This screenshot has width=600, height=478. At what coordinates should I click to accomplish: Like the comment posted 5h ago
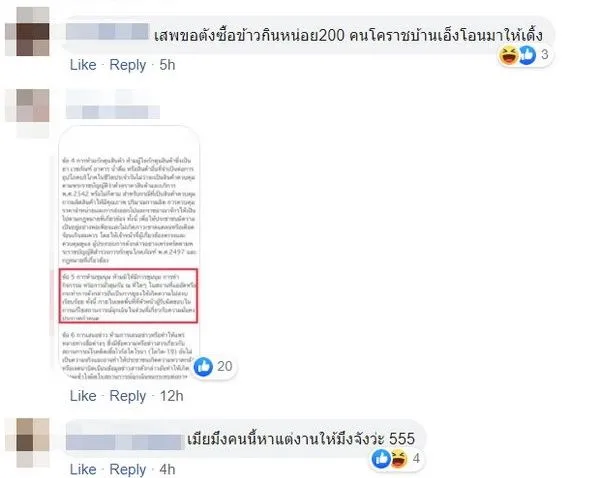[x=83, y=65]
